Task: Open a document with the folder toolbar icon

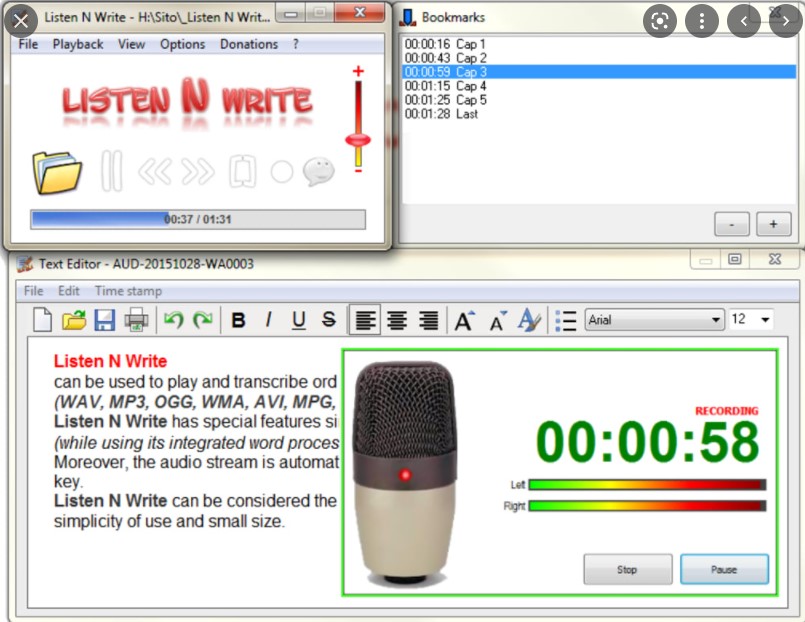Action: coord(74,320)
